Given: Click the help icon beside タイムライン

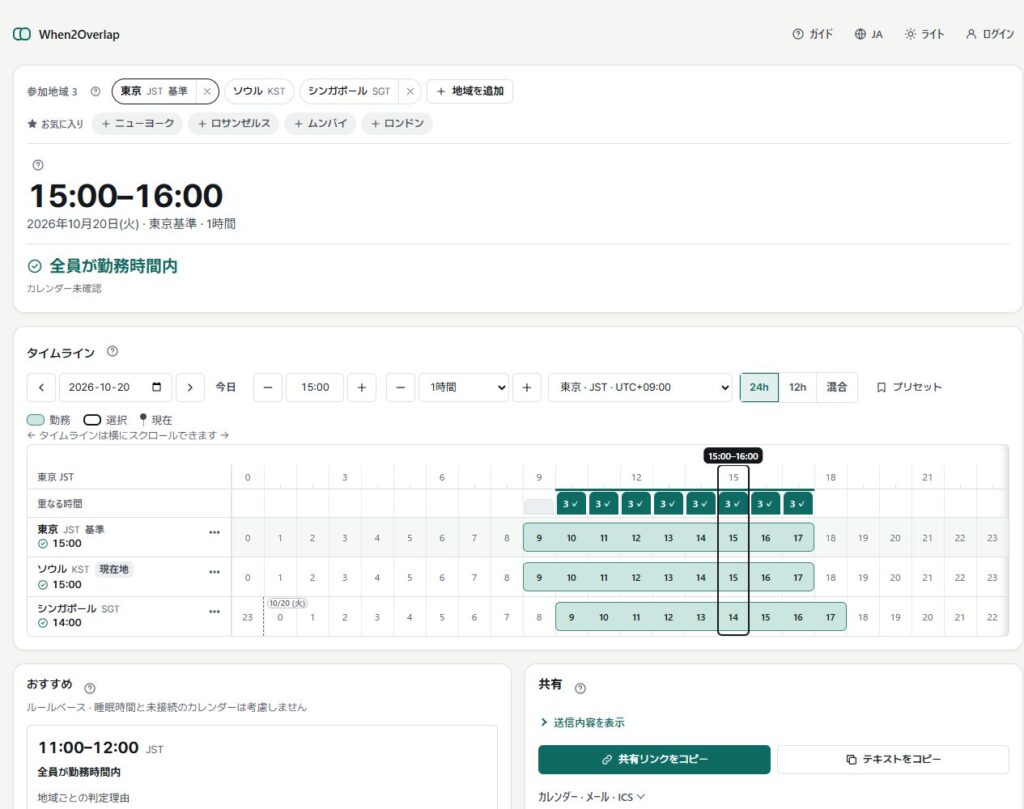Looking at the screenshot, I should (x=112, y=351).
